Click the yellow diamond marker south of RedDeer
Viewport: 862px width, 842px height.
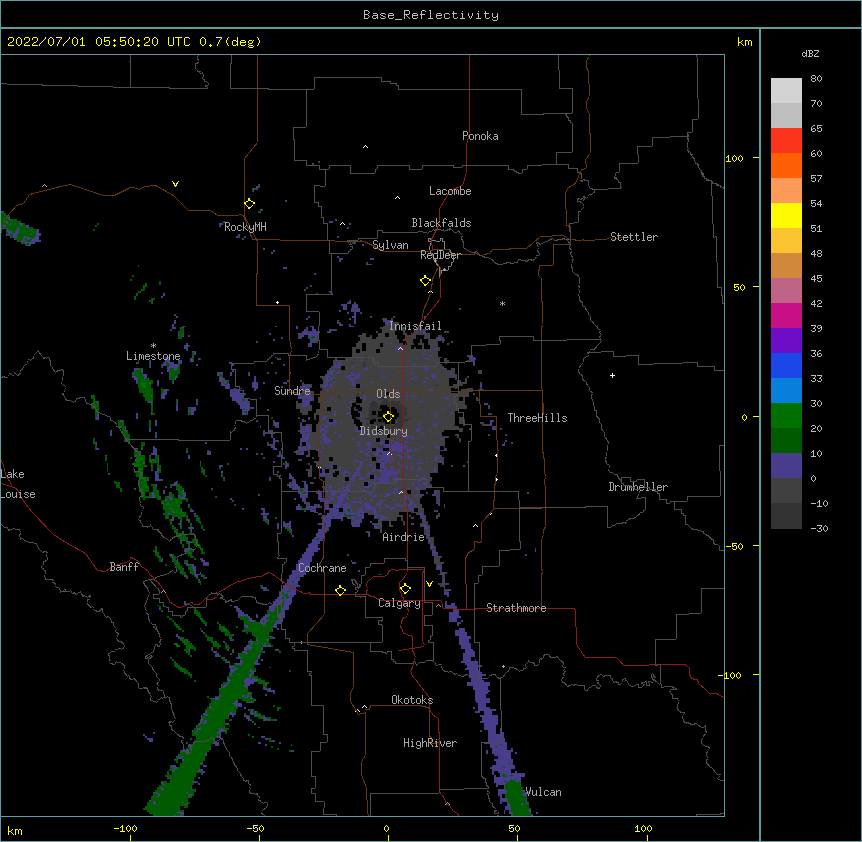point(426,281)
